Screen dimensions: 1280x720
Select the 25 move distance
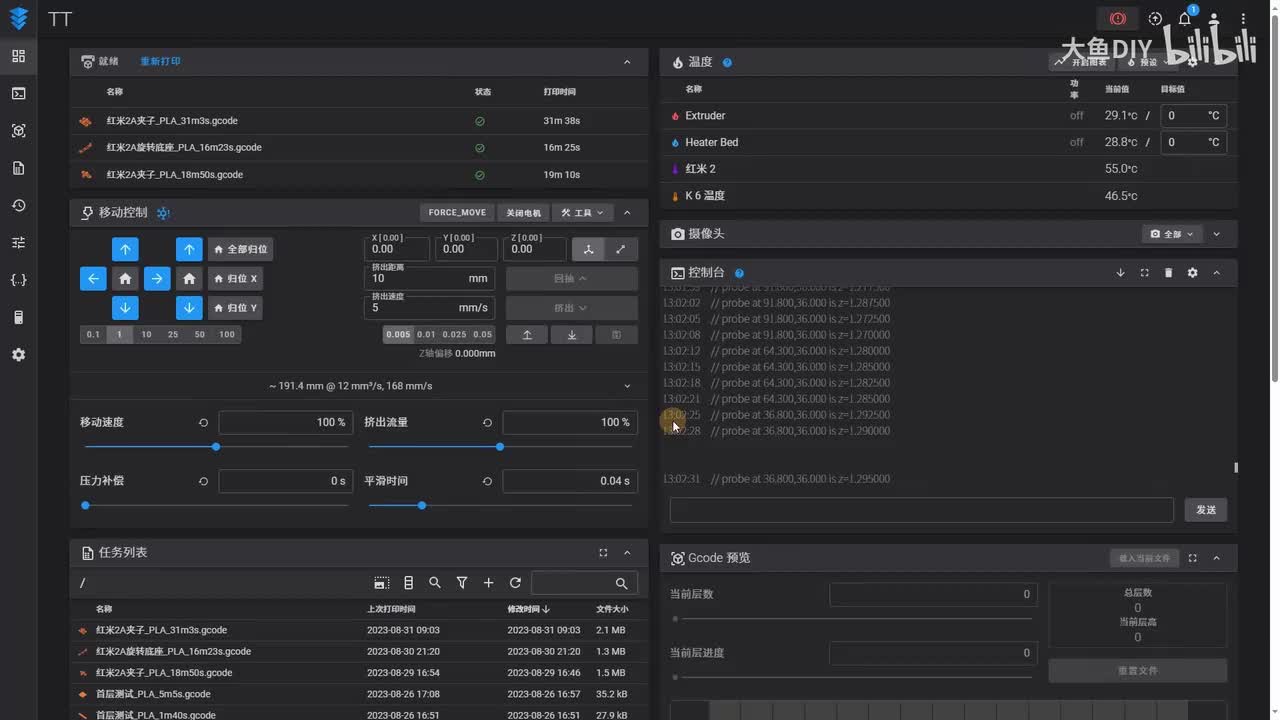[x=173, y=334]
